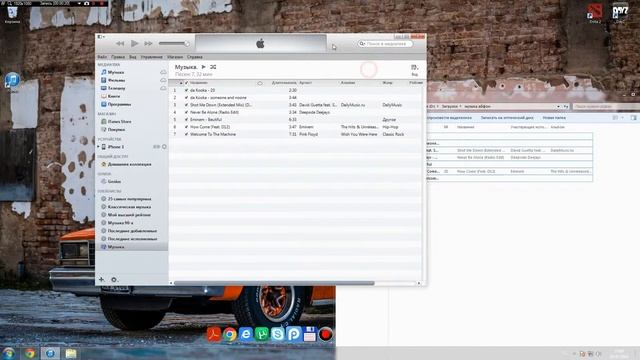Play the Музыка playlist using header play icon
This screenshot has width=640, height=360.
pos(203,67)
